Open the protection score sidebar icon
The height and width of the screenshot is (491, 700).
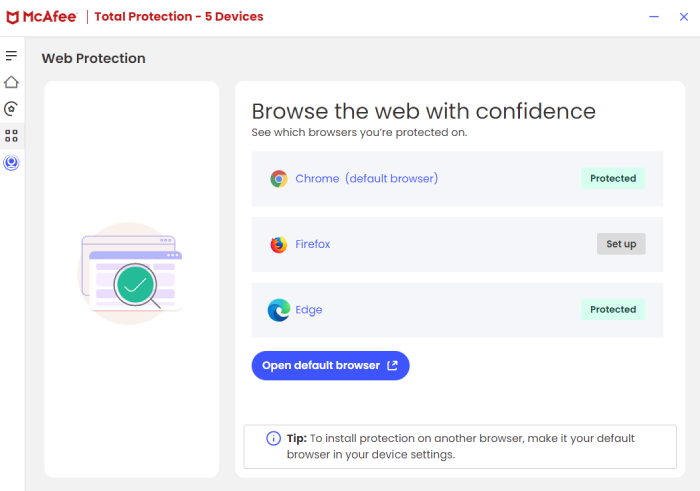(11, 109)
